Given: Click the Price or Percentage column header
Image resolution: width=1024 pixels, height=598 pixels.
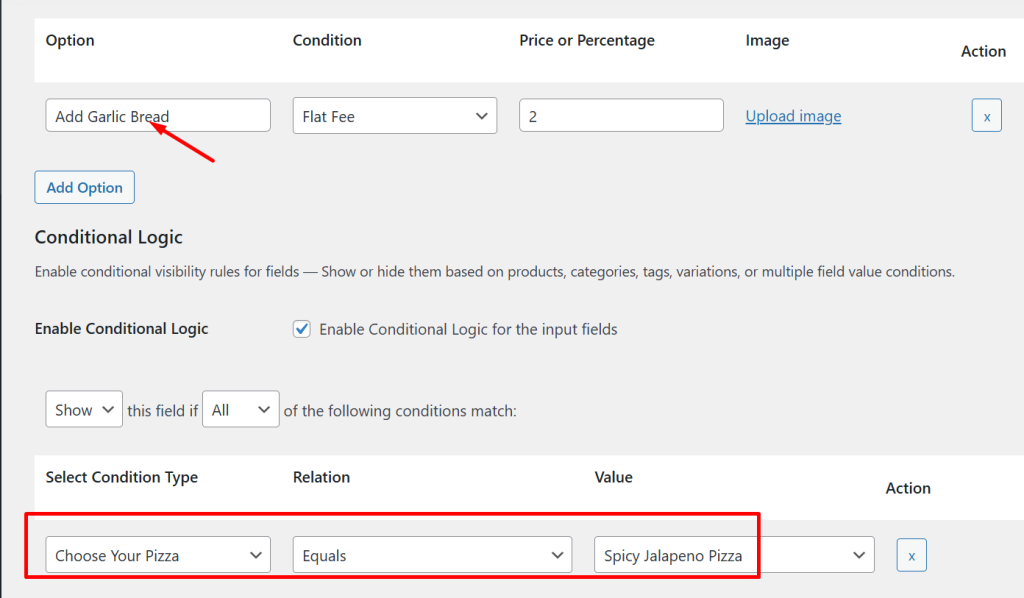Looking at the screenshot, I should click(x=587, y=41).
